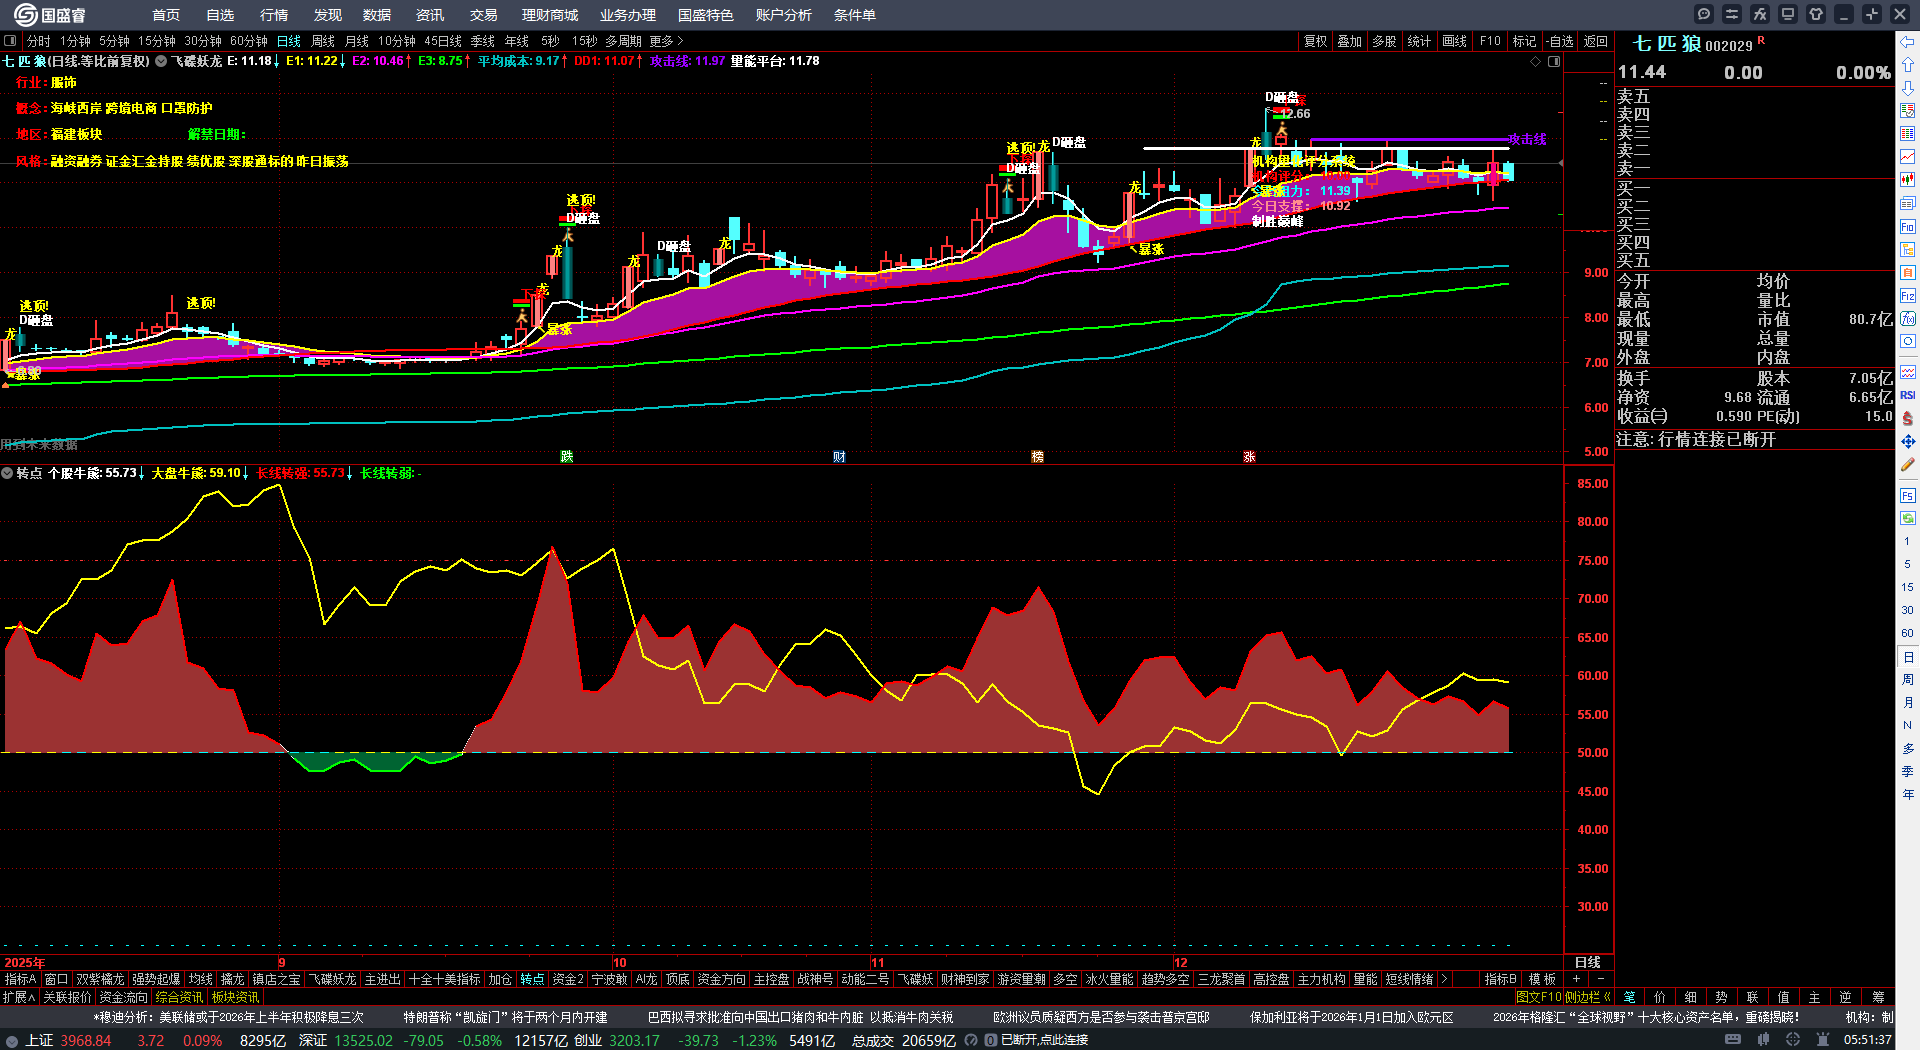
Task: Select the pencil drawing tool icon
Action: (x=1907, y=465)
